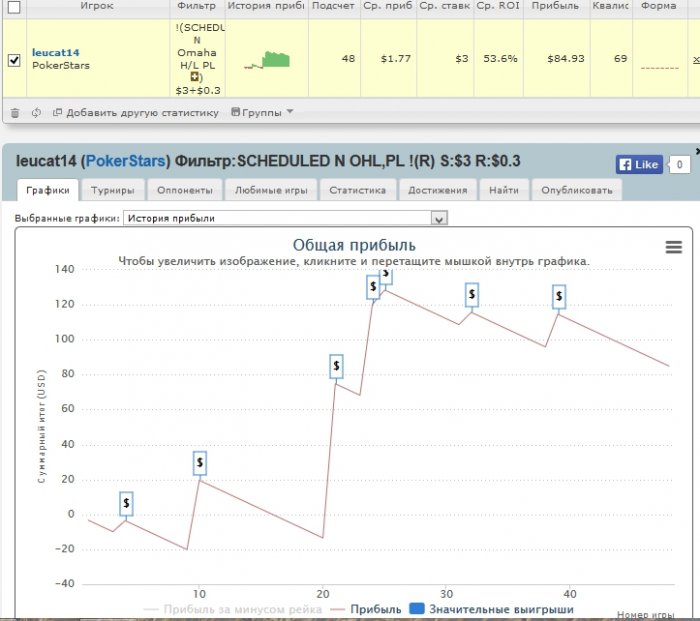Open the leucat14 player link in table

[x=55, y=52]
